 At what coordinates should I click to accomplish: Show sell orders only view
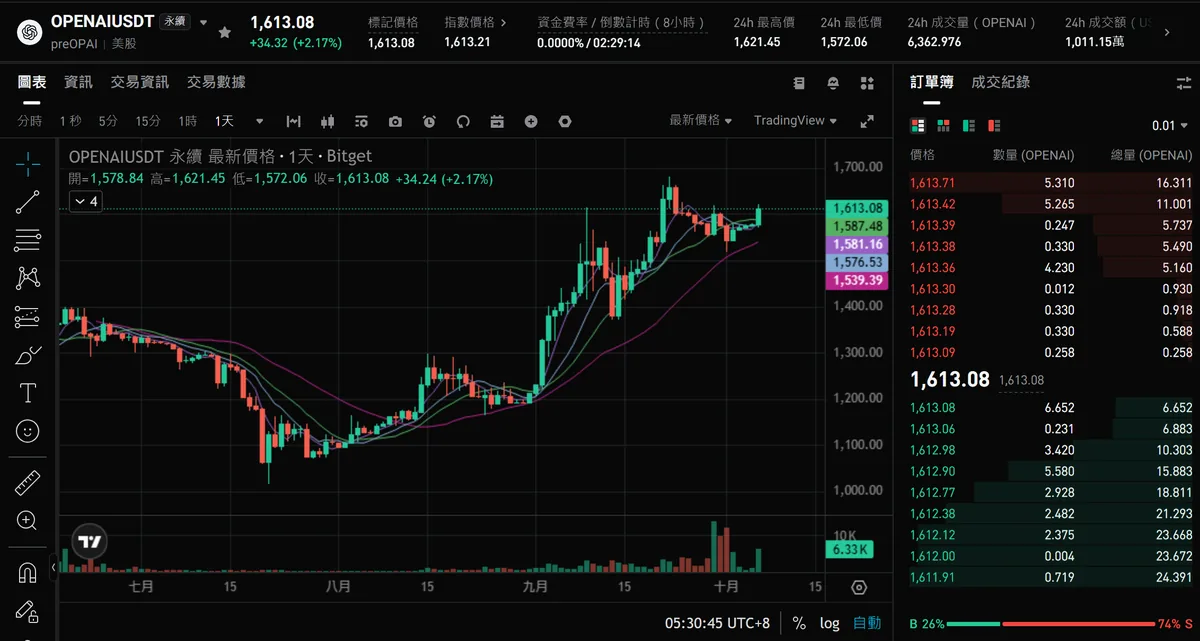pos(993,126)
